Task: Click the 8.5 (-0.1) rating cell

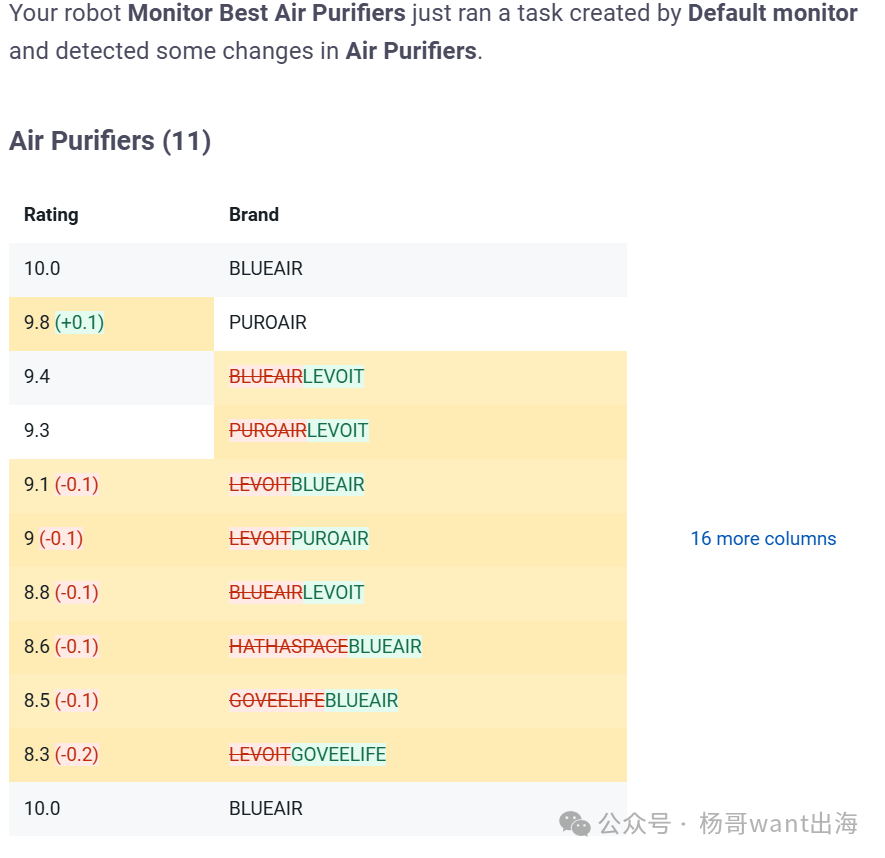Action: [x=111, y=701]
